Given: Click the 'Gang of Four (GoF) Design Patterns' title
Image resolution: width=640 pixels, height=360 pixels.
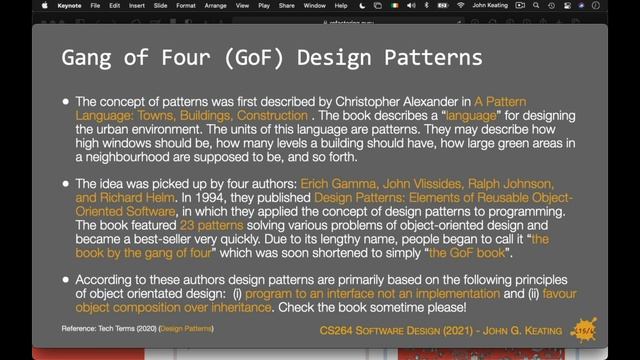Looking at the screenshot, I should click(272, 58).
